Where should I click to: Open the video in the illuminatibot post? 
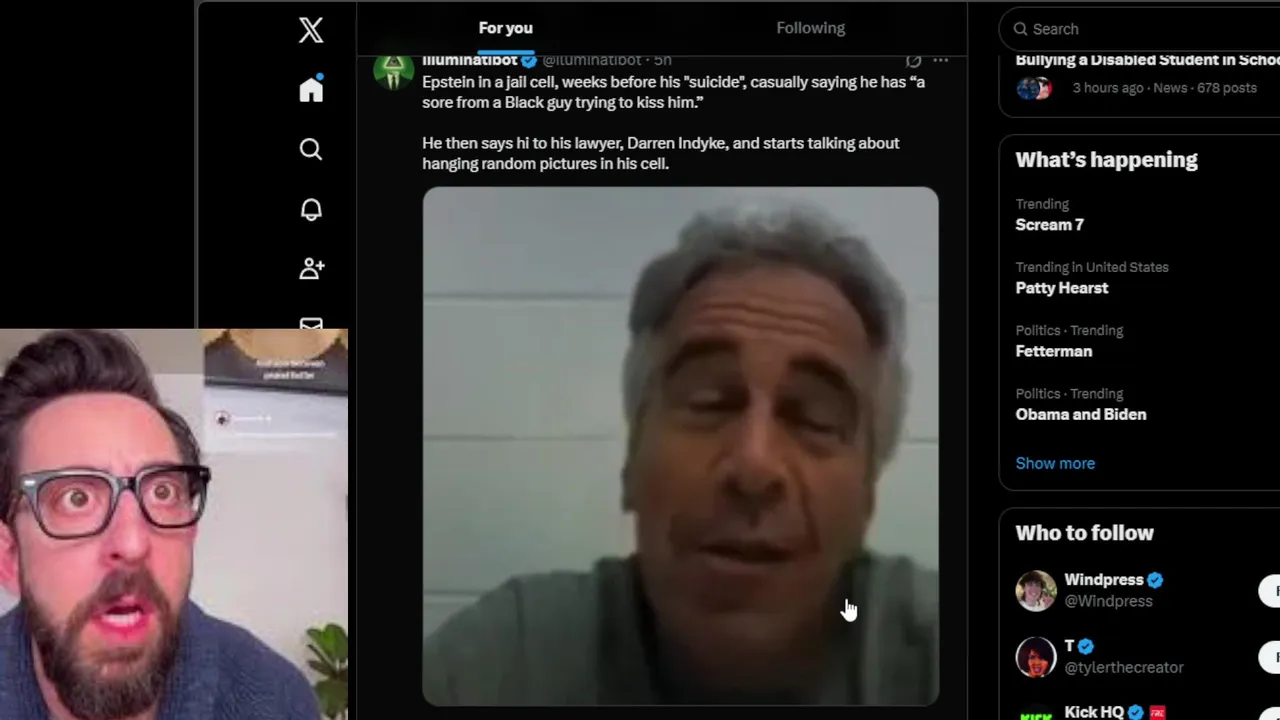click(x=680, y=446)
